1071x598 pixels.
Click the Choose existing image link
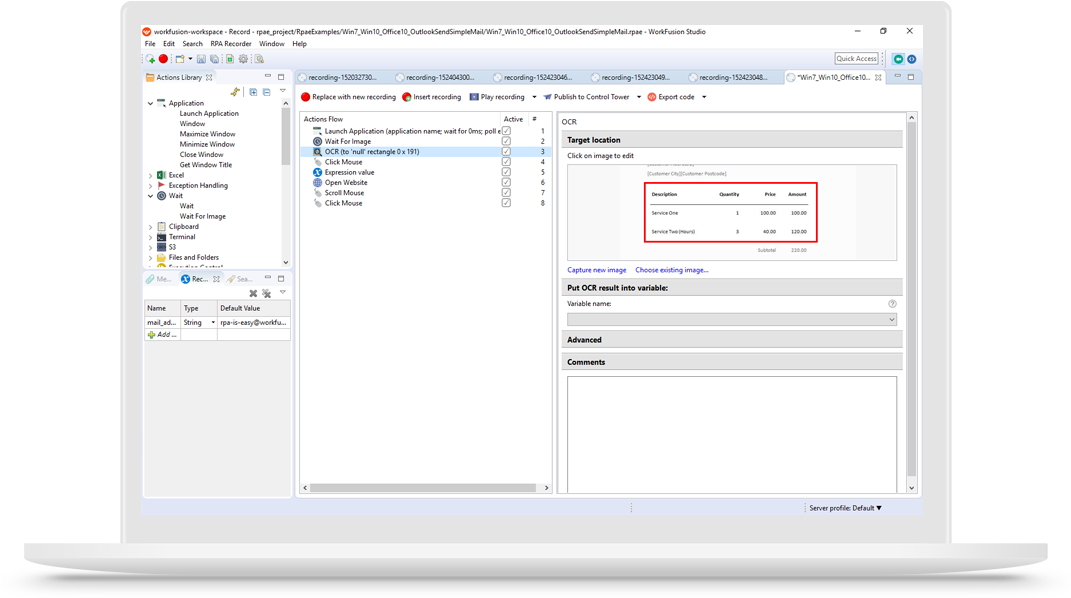671,270
